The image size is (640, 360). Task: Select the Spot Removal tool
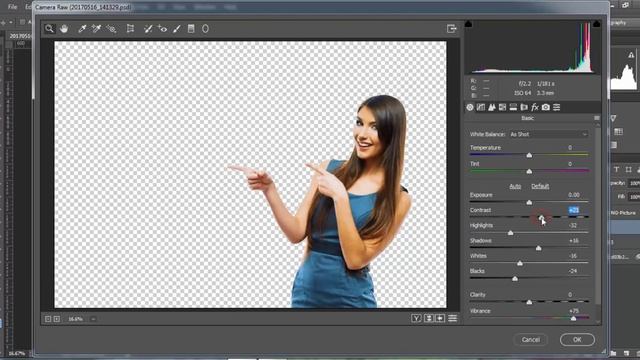(148, 29)
